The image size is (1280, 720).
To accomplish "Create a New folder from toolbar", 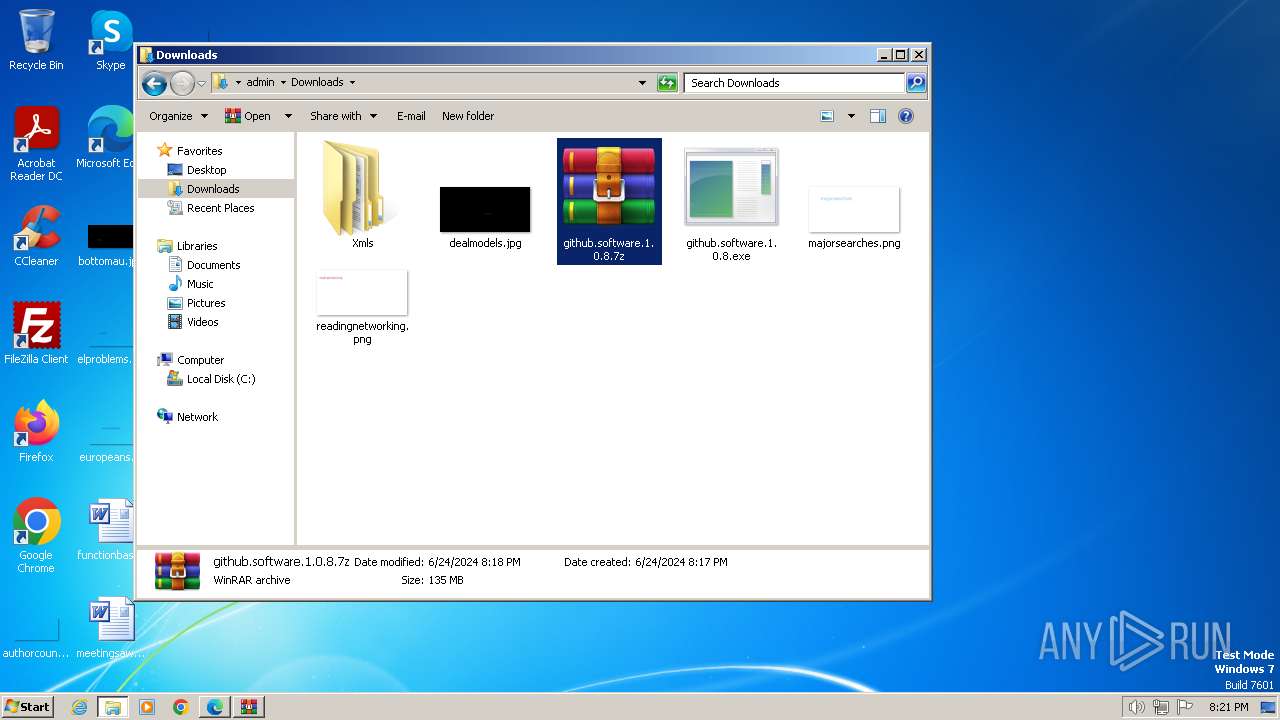I will 468,116.
